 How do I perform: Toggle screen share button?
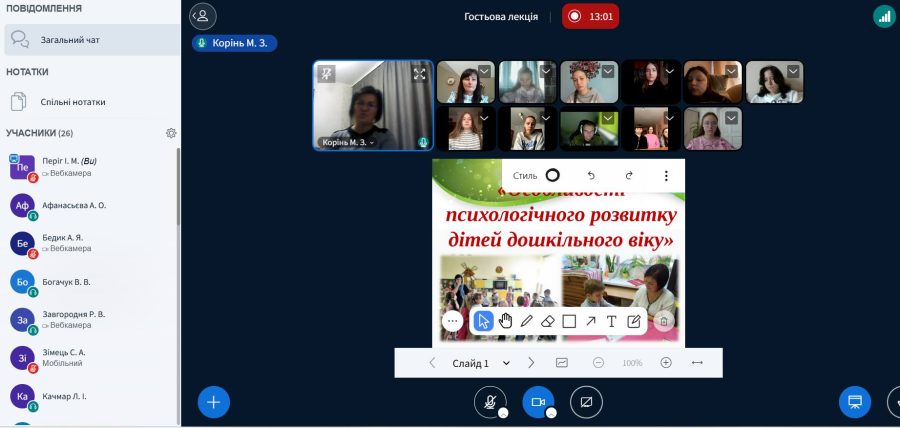pyautogui.click(x=587, y=402)
